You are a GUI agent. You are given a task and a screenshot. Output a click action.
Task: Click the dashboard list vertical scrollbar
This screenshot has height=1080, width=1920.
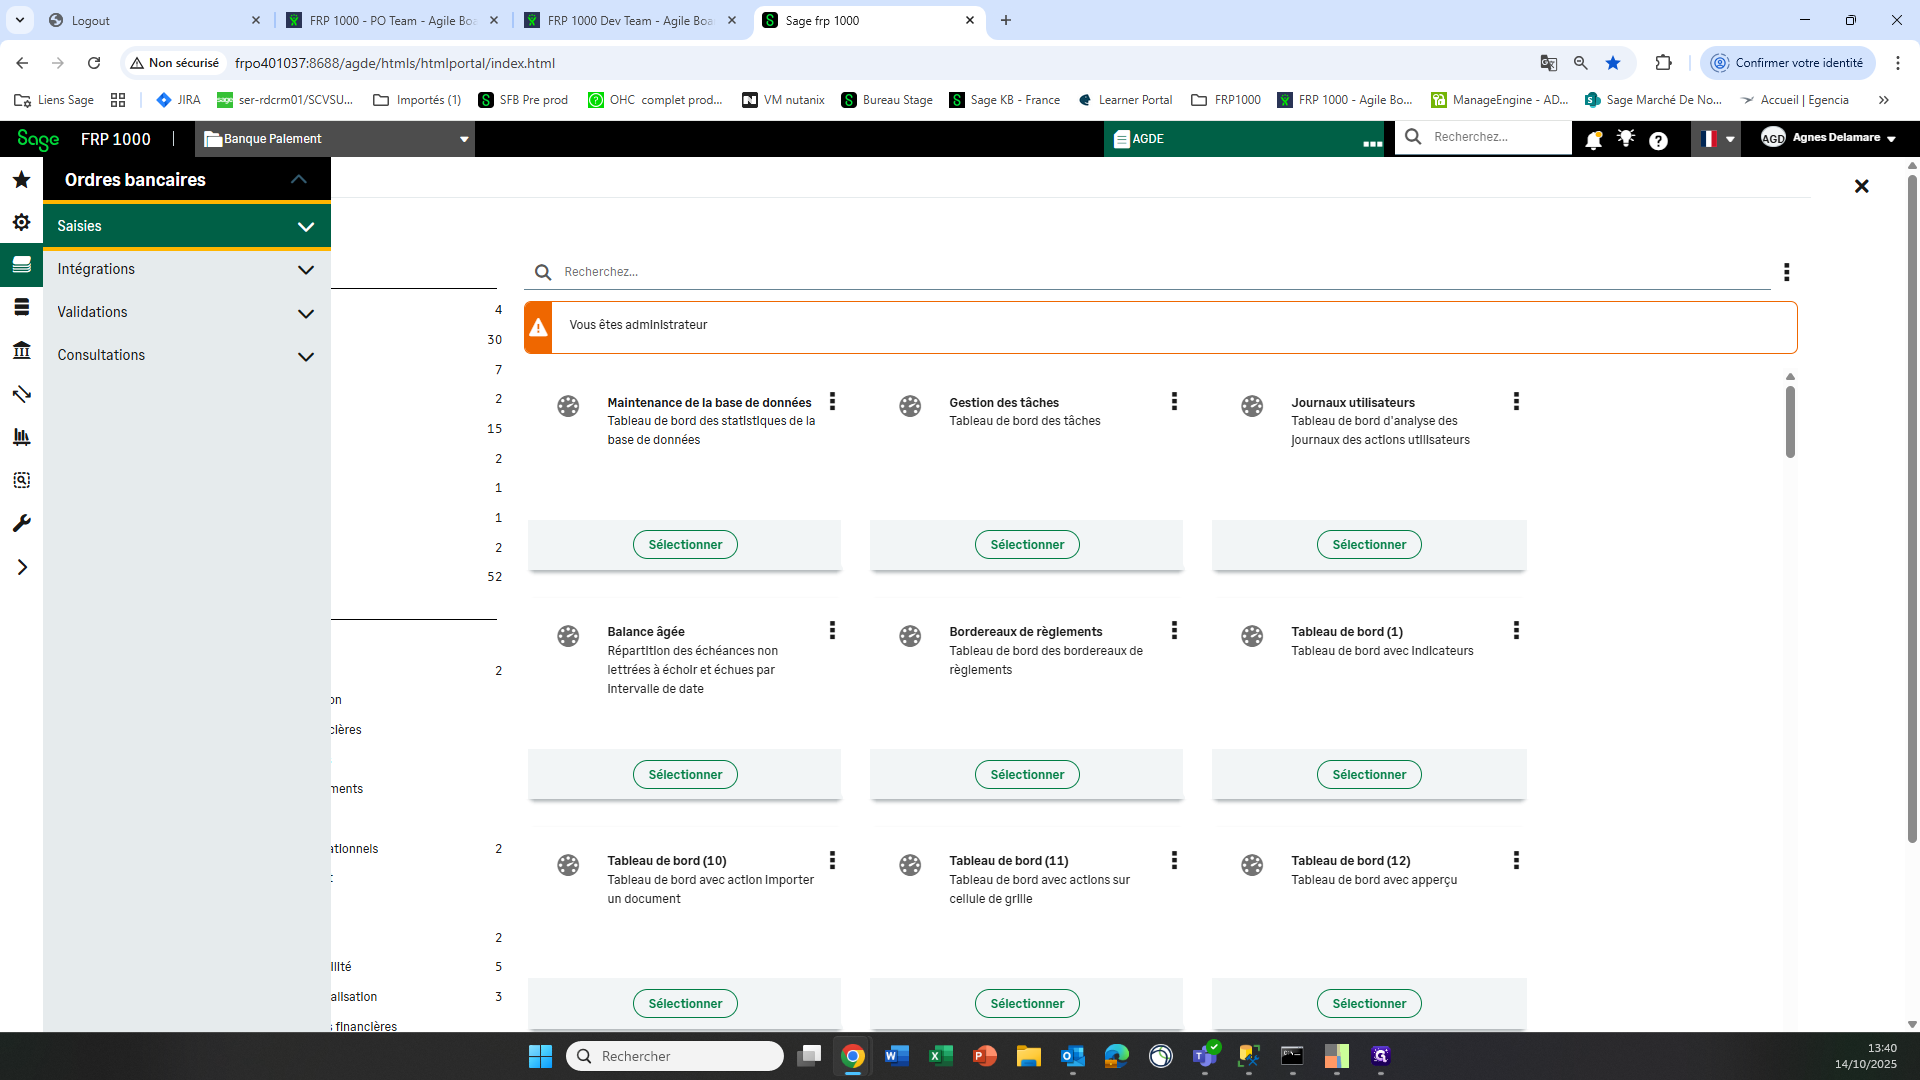pyautogui.click(x=1790, y=421)
